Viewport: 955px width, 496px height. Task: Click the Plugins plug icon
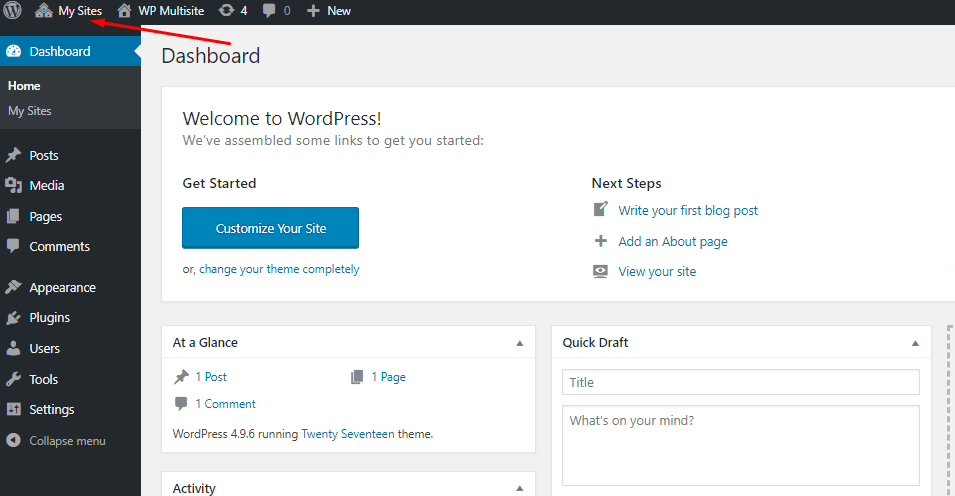click(13, 318)
